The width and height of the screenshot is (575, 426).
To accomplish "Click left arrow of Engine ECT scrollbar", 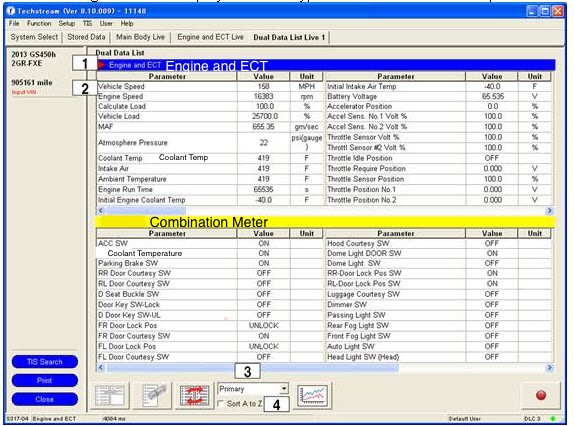I will (101, 210).
